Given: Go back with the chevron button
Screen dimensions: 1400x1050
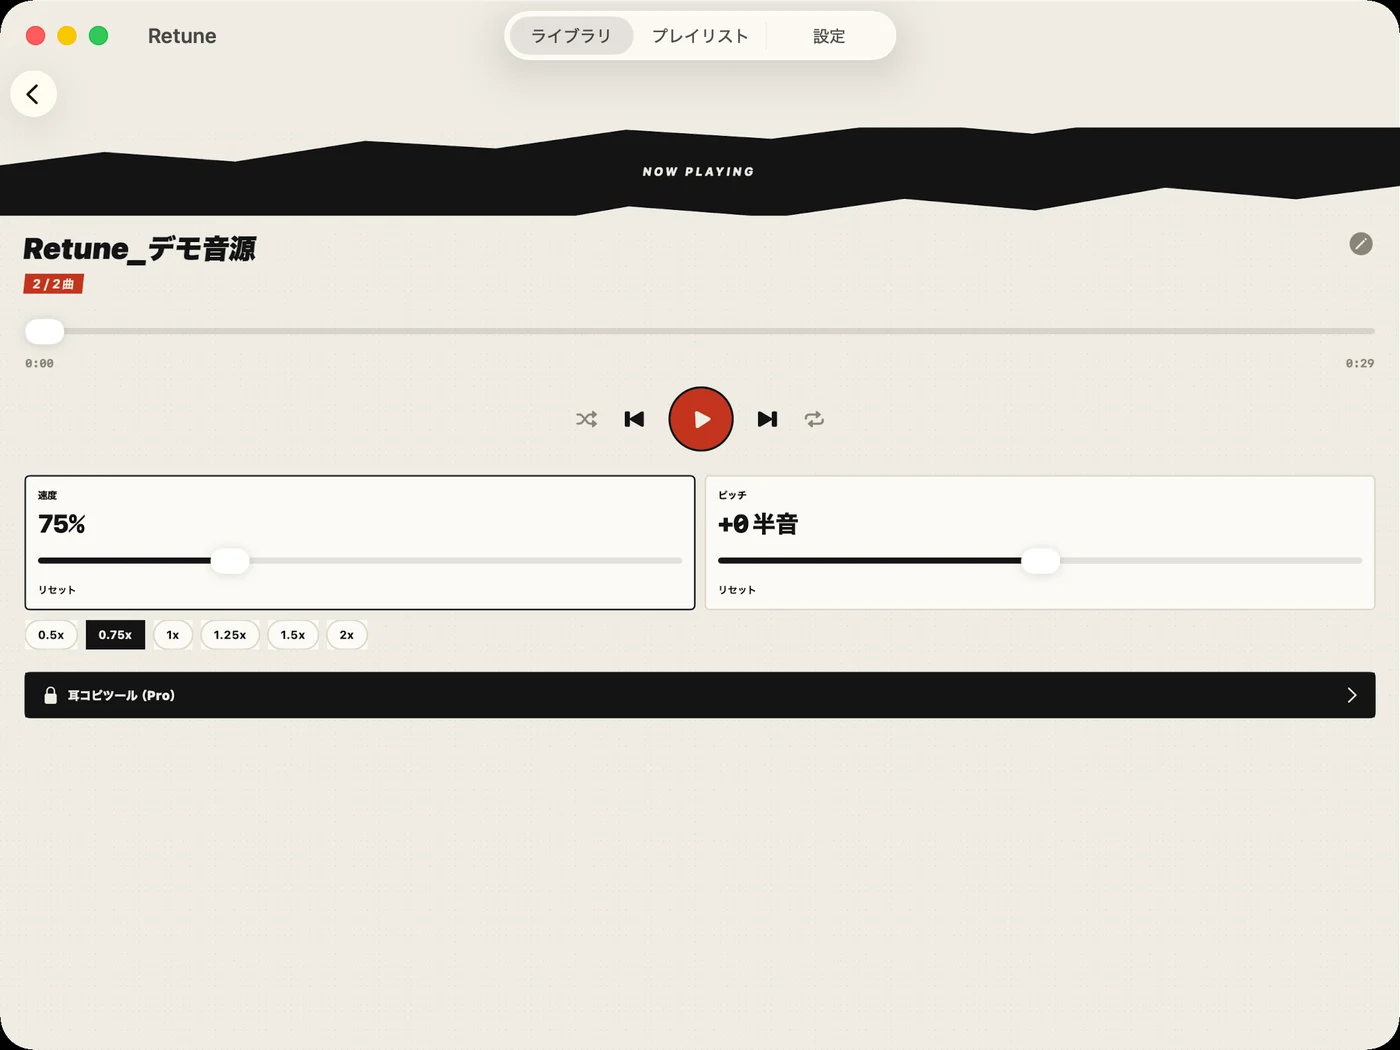Looking at the screenshot, I should [33, 94].
